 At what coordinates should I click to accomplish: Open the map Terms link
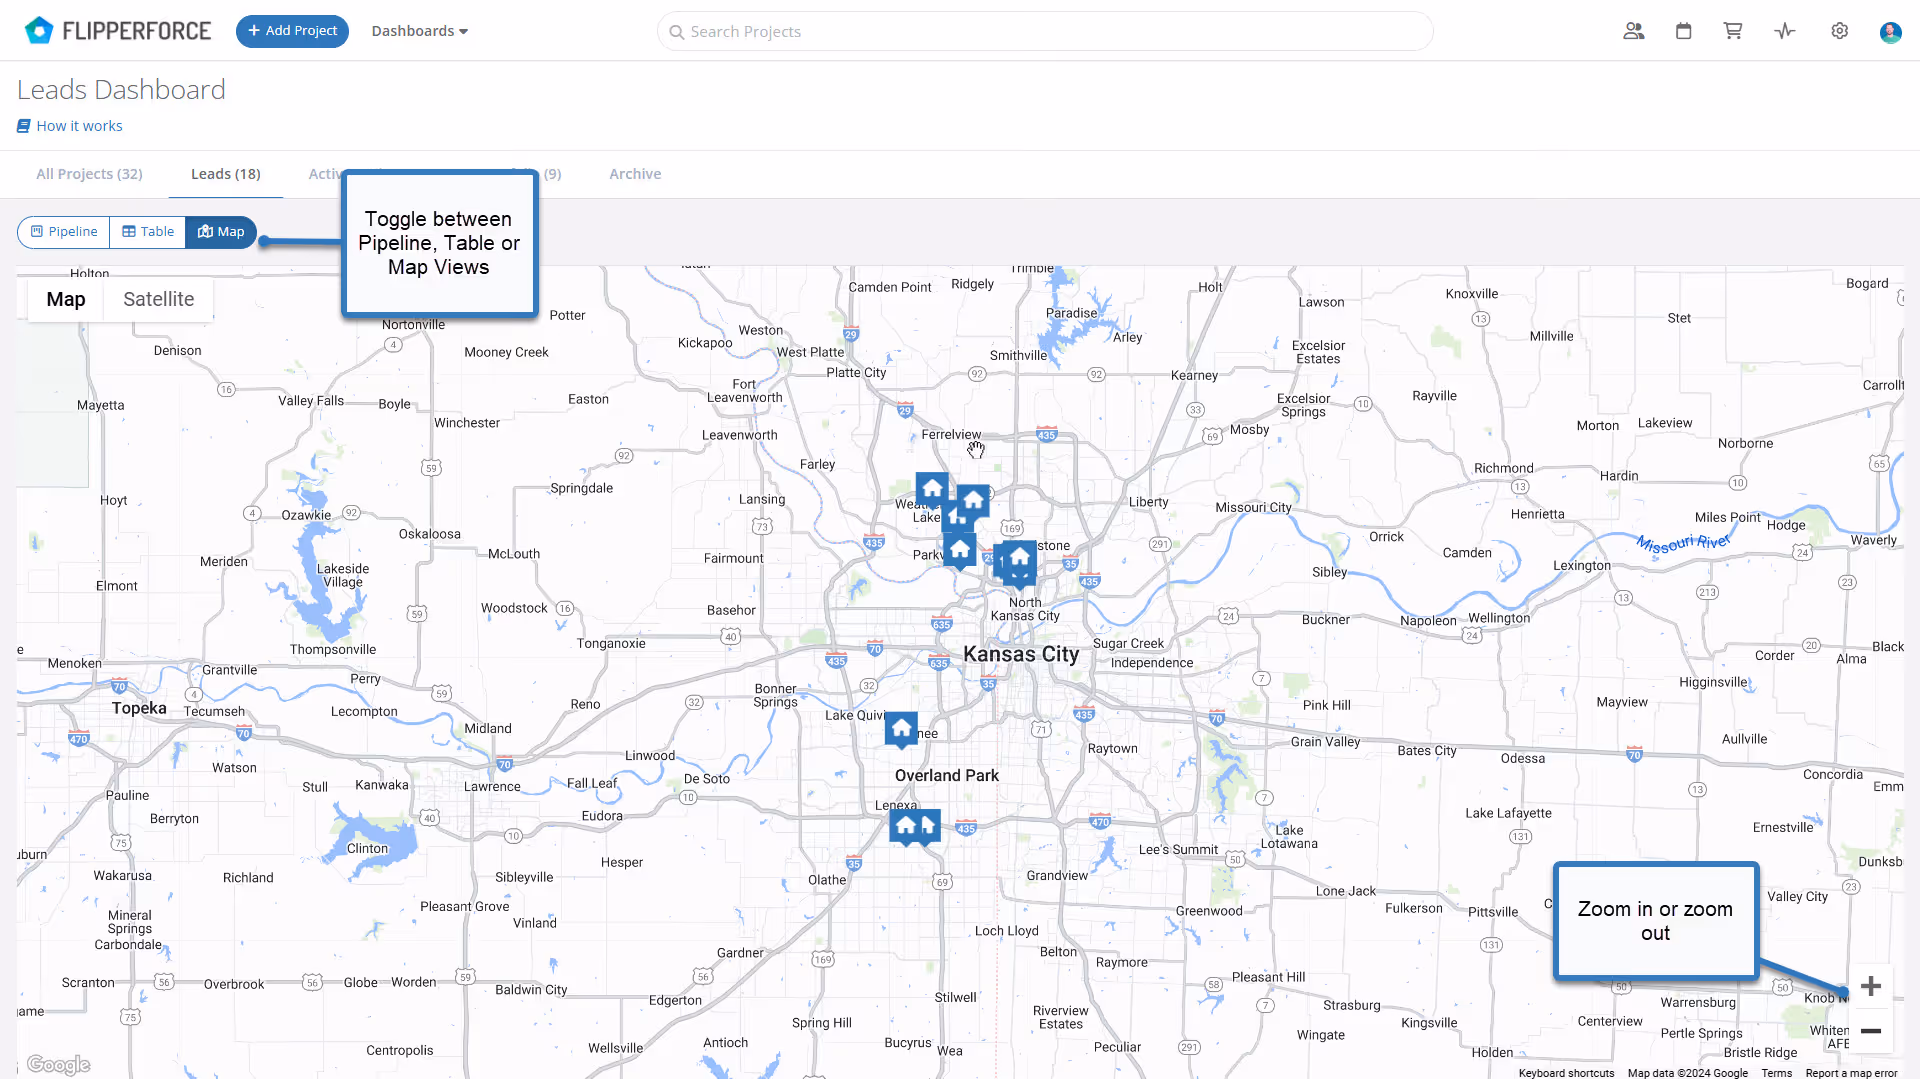1777,1073
